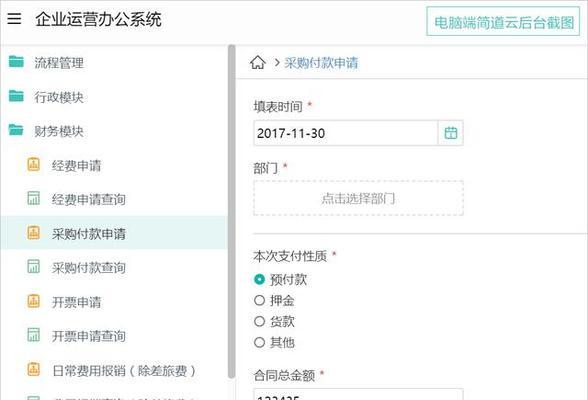Open the 经费申请 form
588x400 pixels.
(76, 166)
